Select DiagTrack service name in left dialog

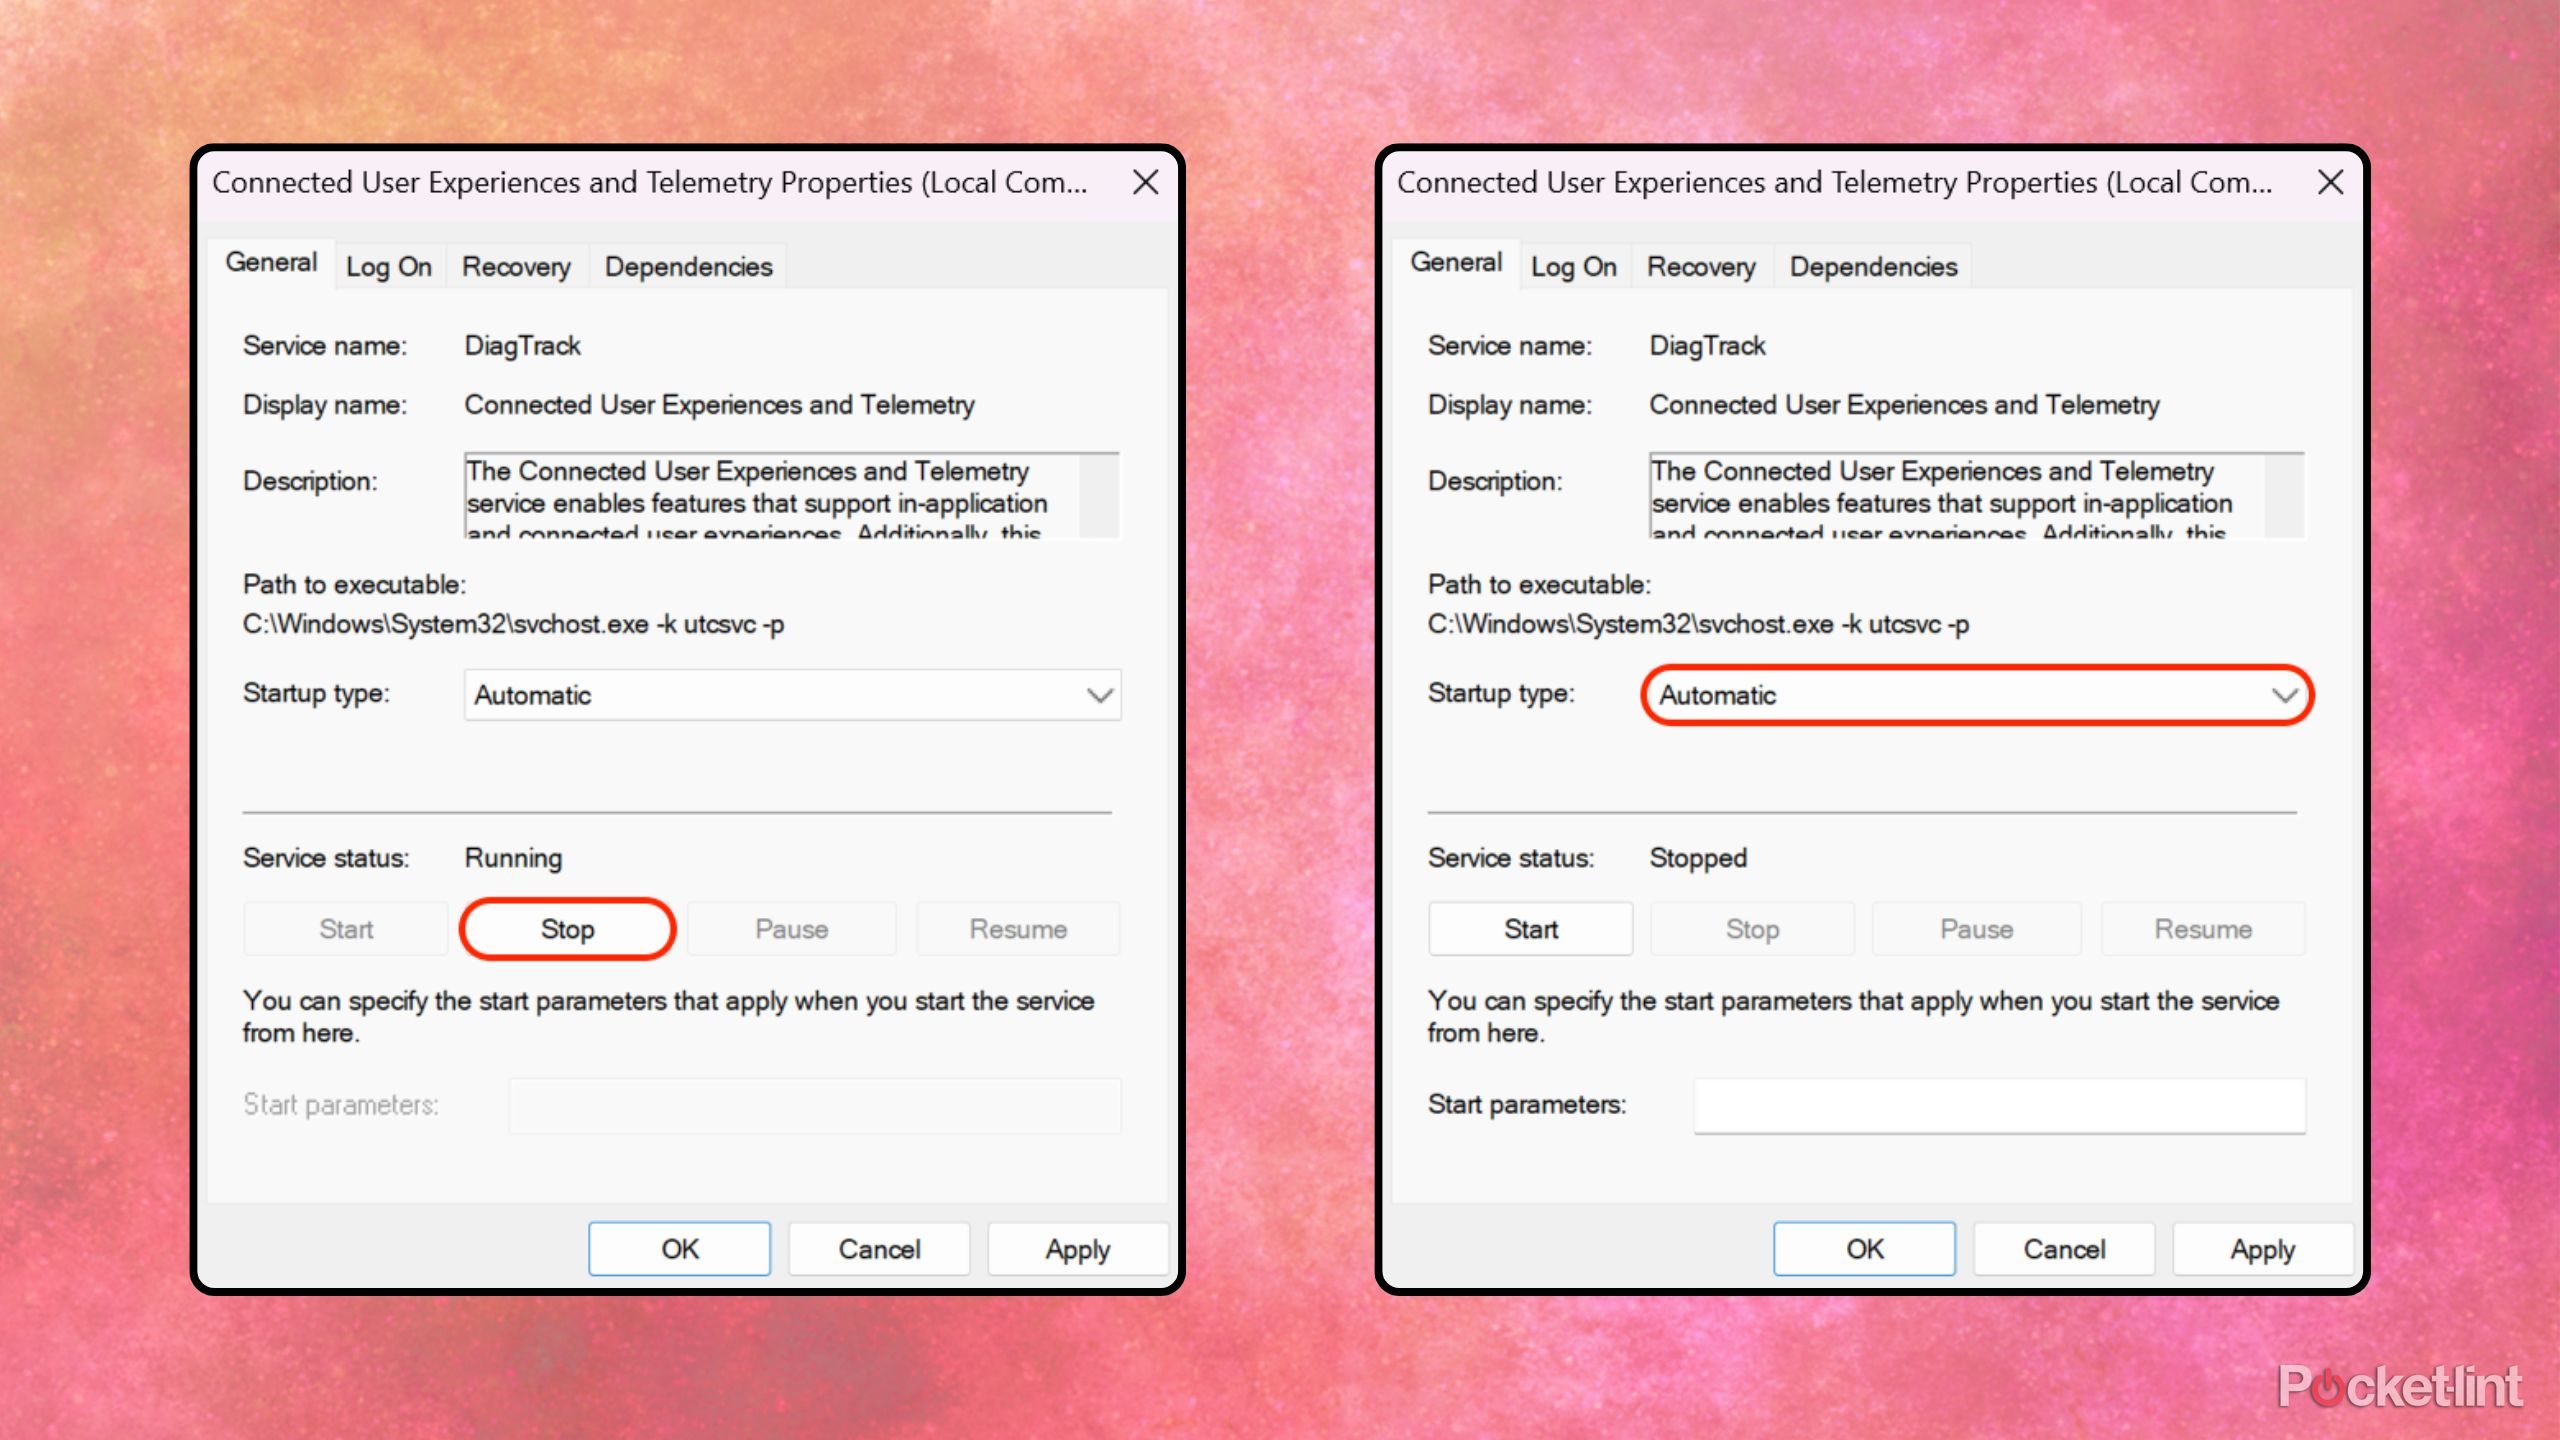point(522,346)
